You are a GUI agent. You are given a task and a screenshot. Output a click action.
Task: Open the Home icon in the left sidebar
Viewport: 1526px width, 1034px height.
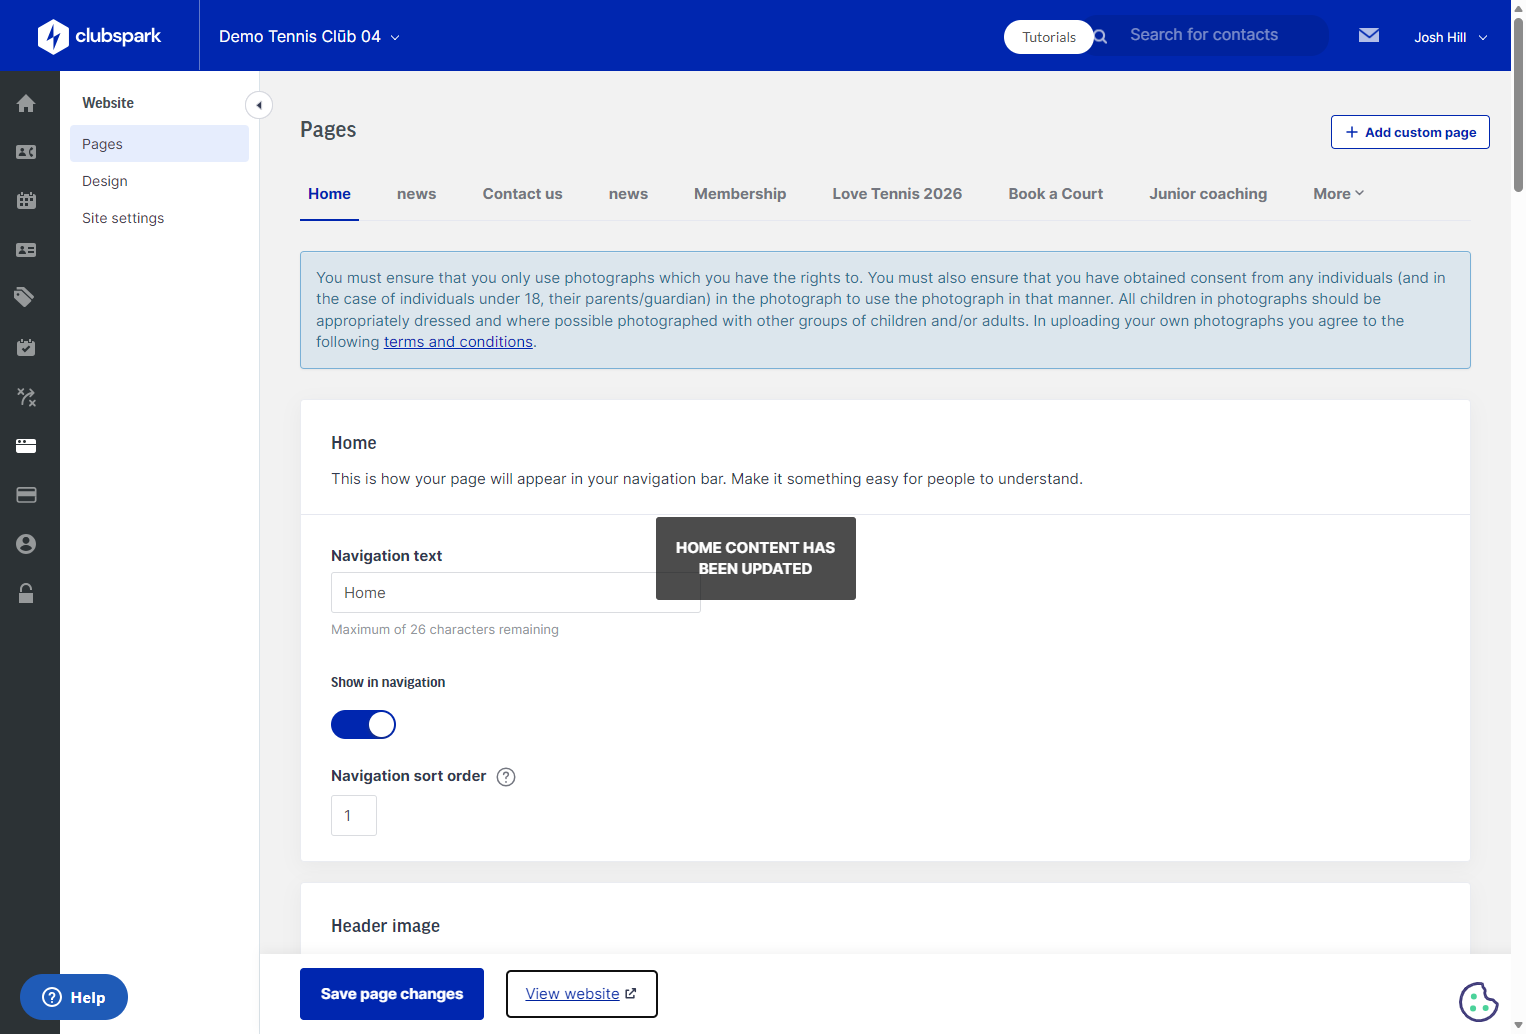(x=26, y=104)
